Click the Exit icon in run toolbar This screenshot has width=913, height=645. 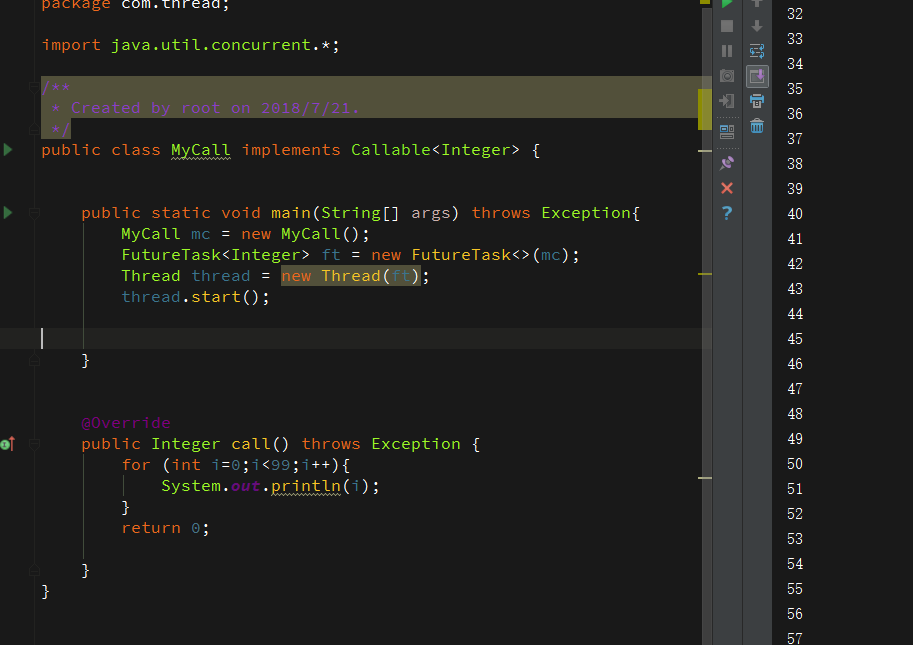pos(727,101)
